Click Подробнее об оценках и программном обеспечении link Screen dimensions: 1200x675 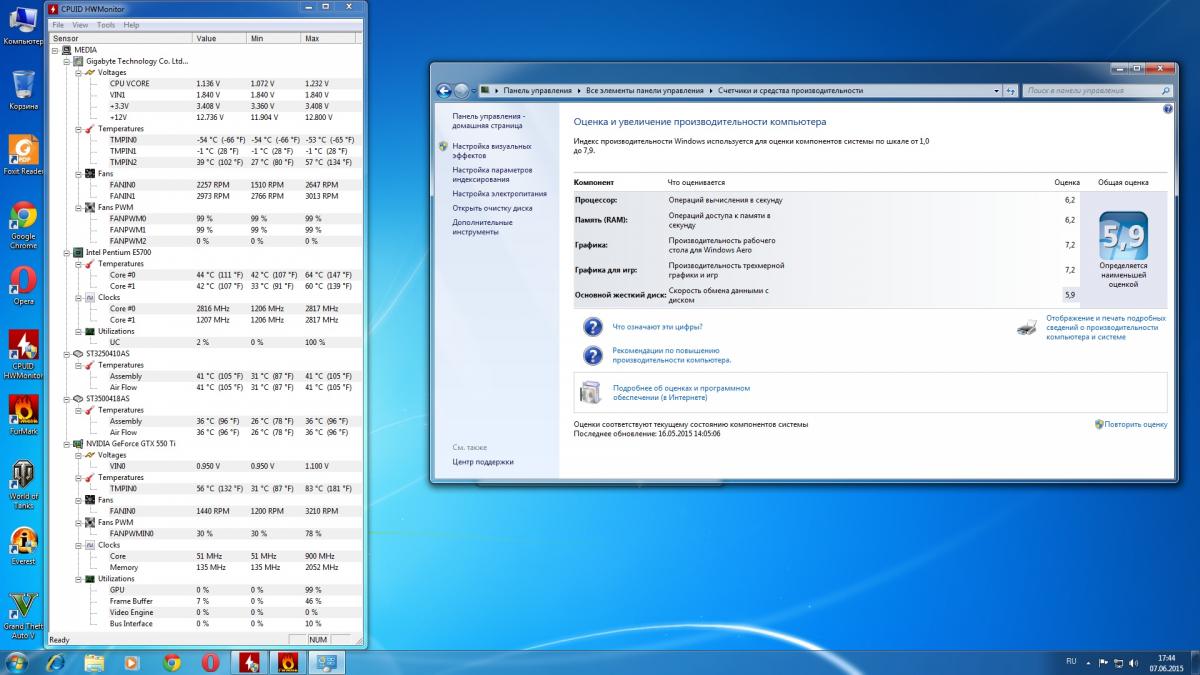681,392
